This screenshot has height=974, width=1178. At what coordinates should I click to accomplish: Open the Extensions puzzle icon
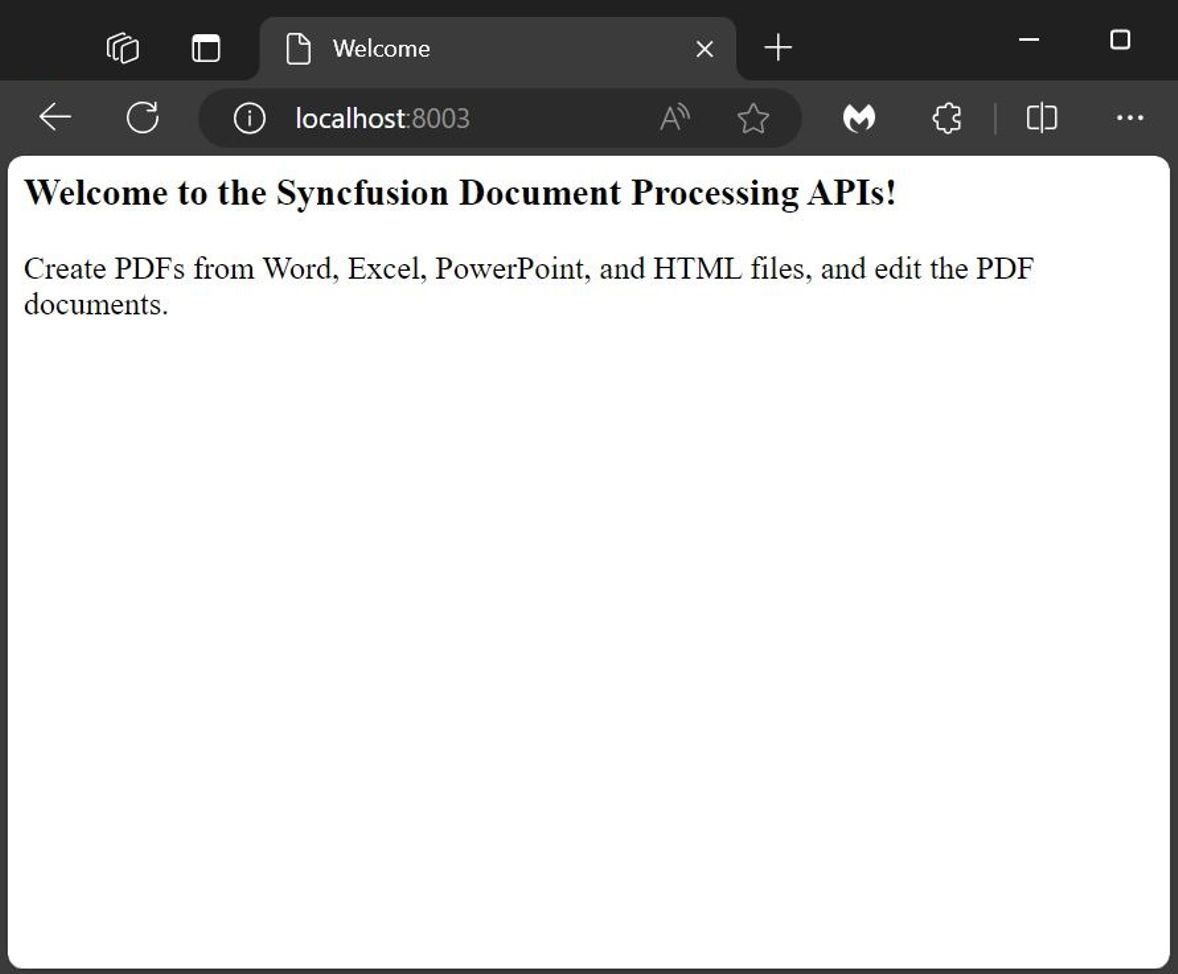coord(947,118)
